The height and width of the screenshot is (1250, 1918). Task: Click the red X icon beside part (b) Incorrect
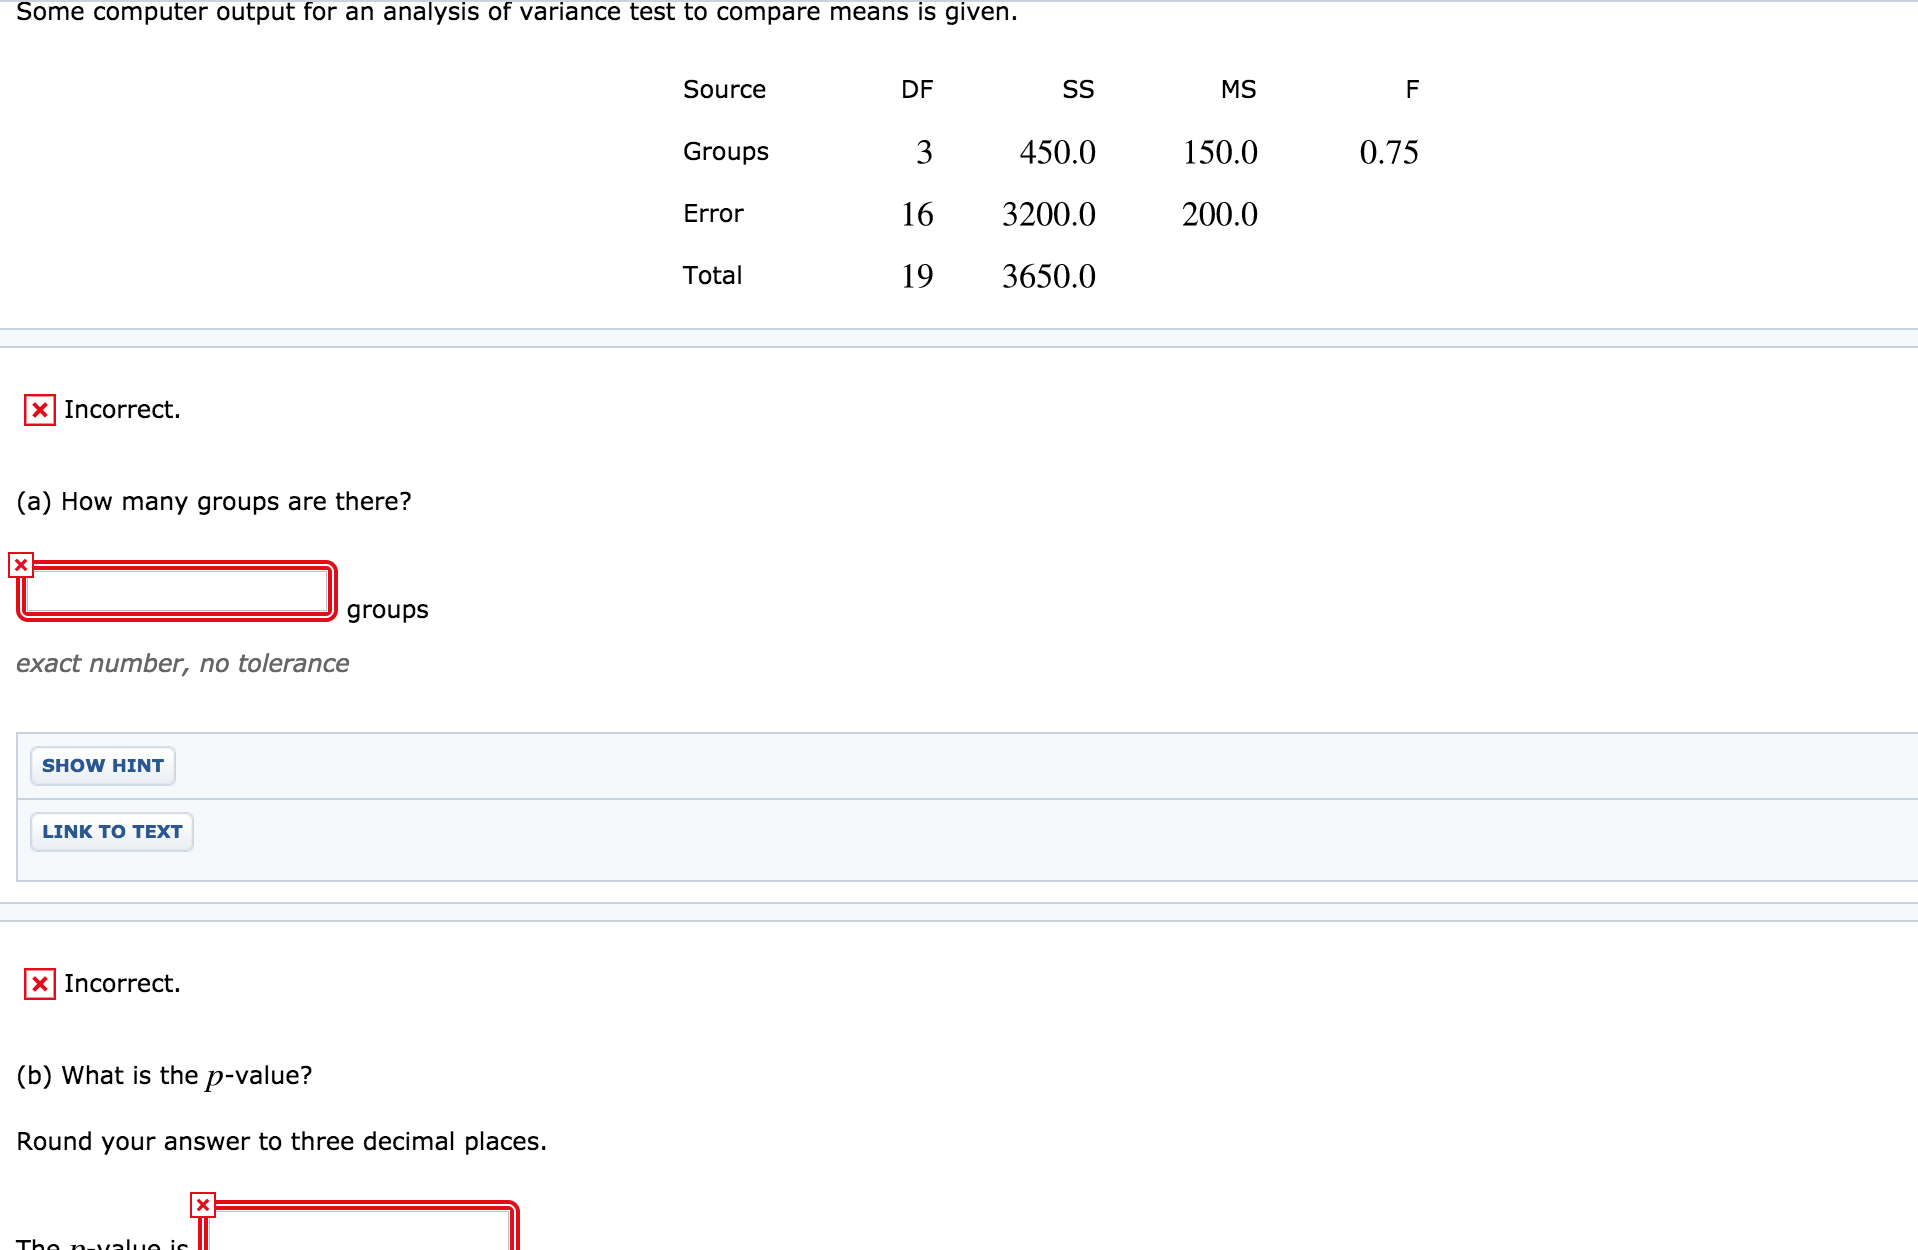(40, 984)
